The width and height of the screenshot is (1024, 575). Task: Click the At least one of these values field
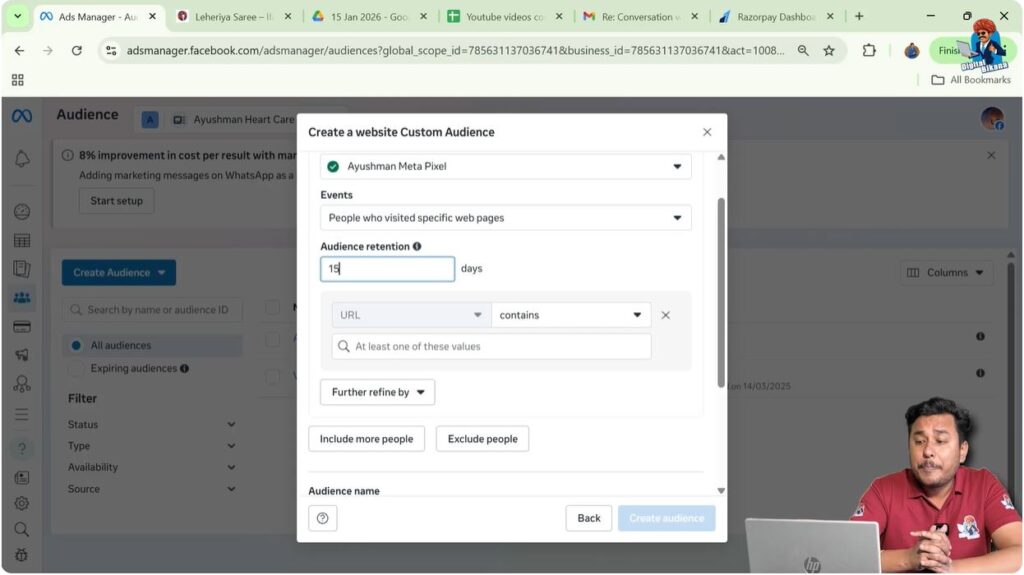coord(491,346)
